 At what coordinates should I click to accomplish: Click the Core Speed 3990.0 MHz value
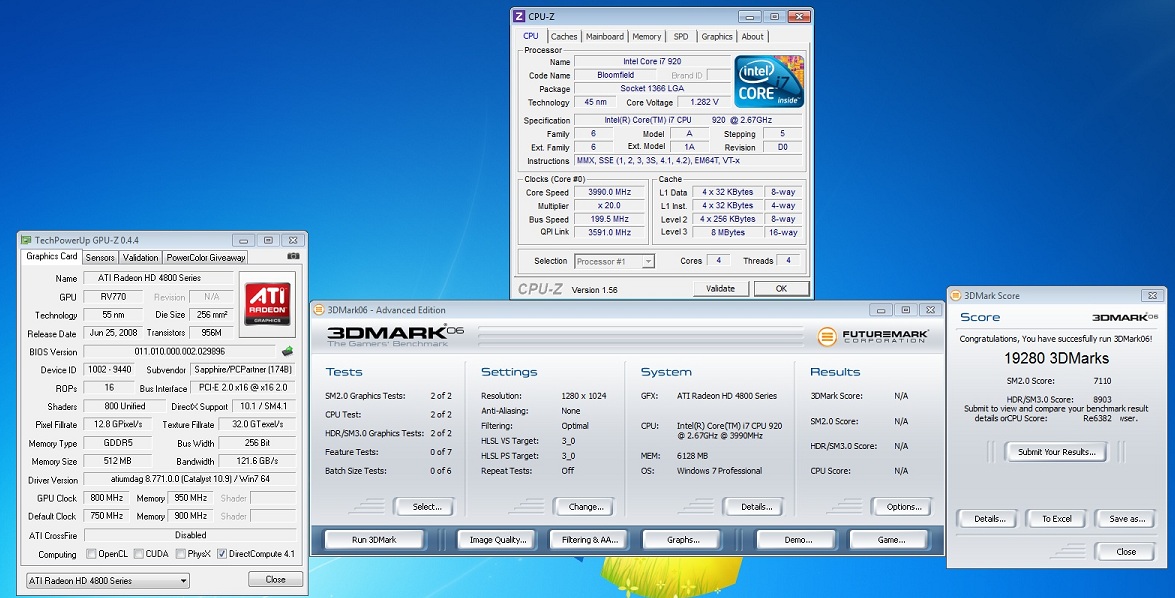point(611,192)
